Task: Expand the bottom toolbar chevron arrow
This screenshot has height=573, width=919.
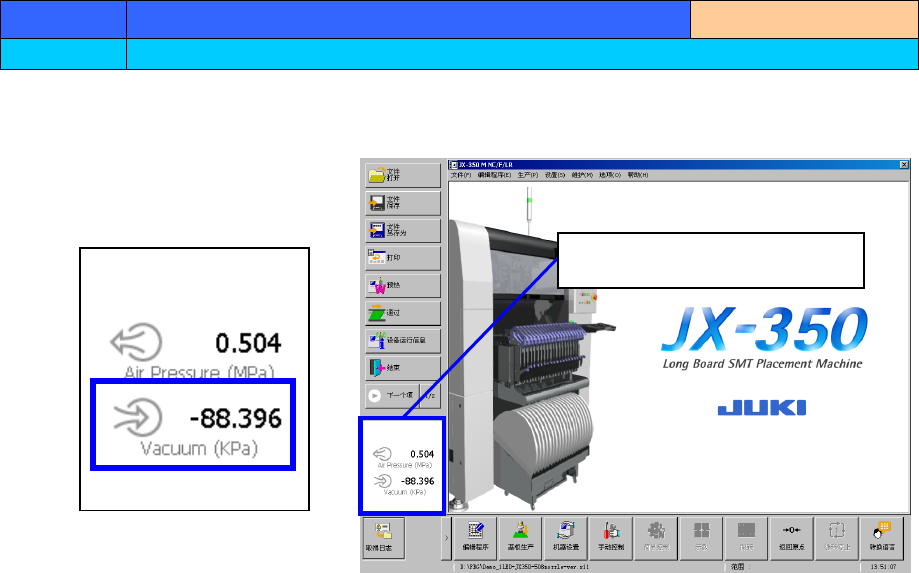Action: 446,537
